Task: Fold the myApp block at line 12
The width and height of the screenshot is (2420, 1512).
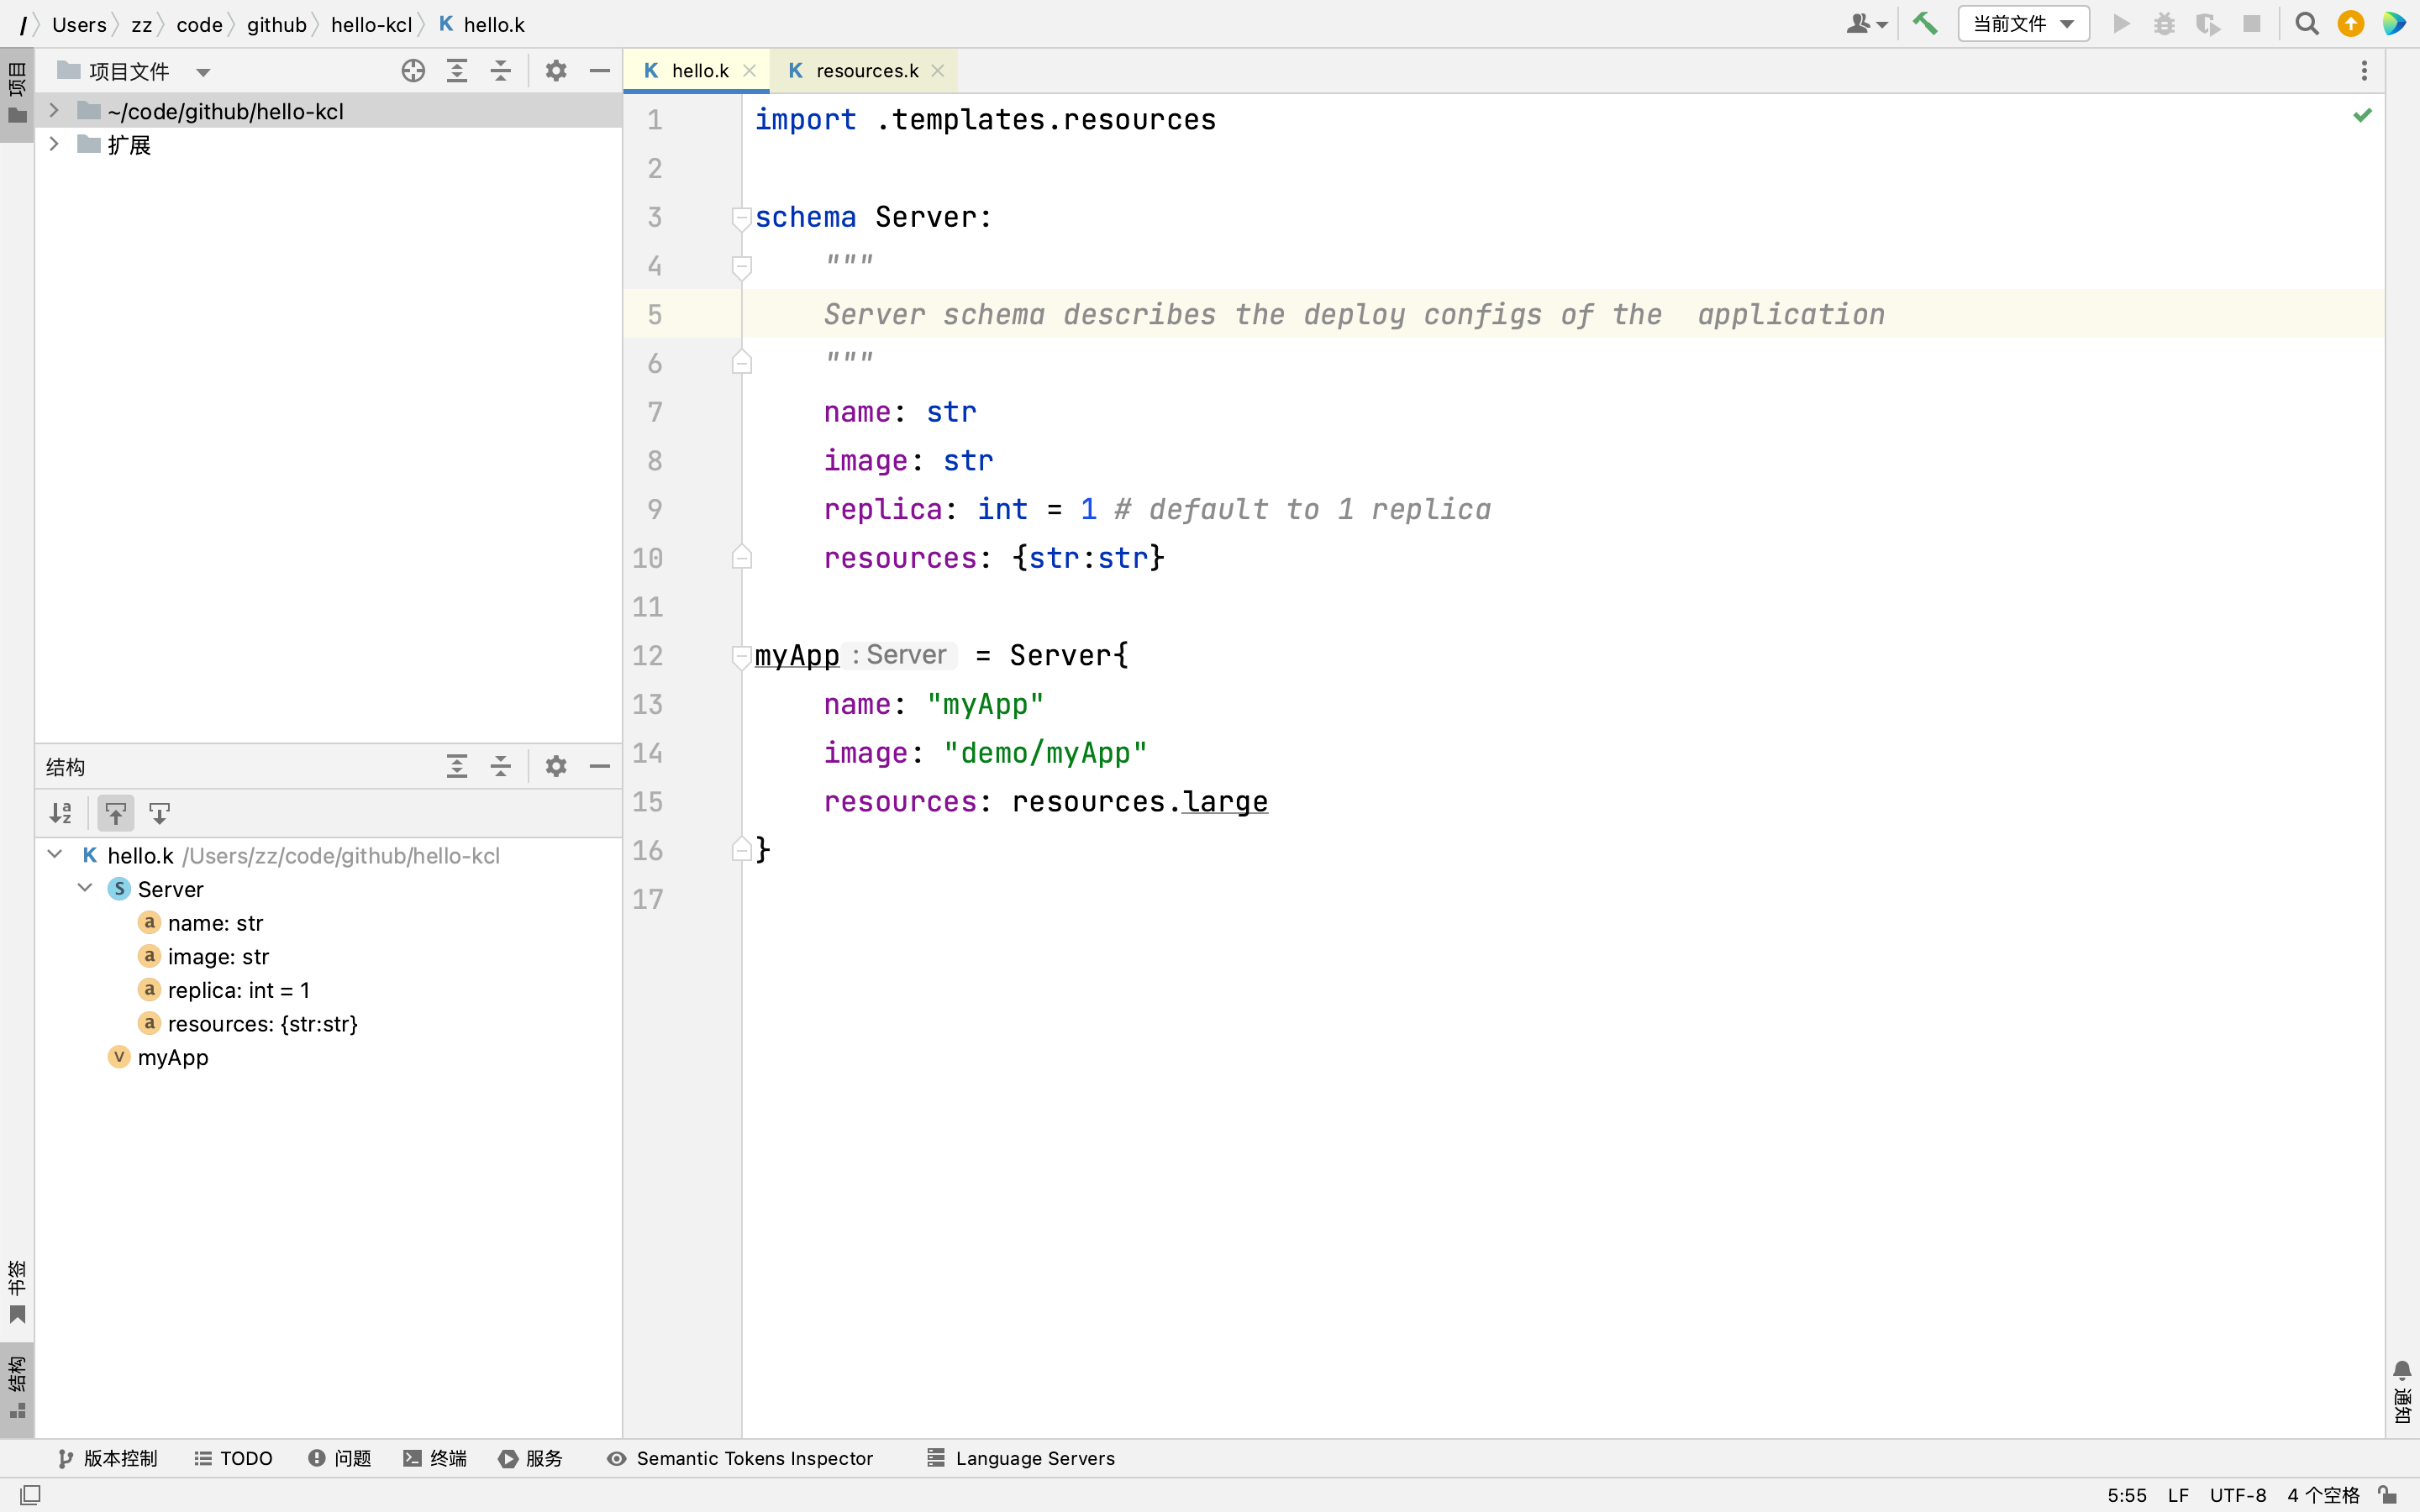Action: (x=742, y=656)
